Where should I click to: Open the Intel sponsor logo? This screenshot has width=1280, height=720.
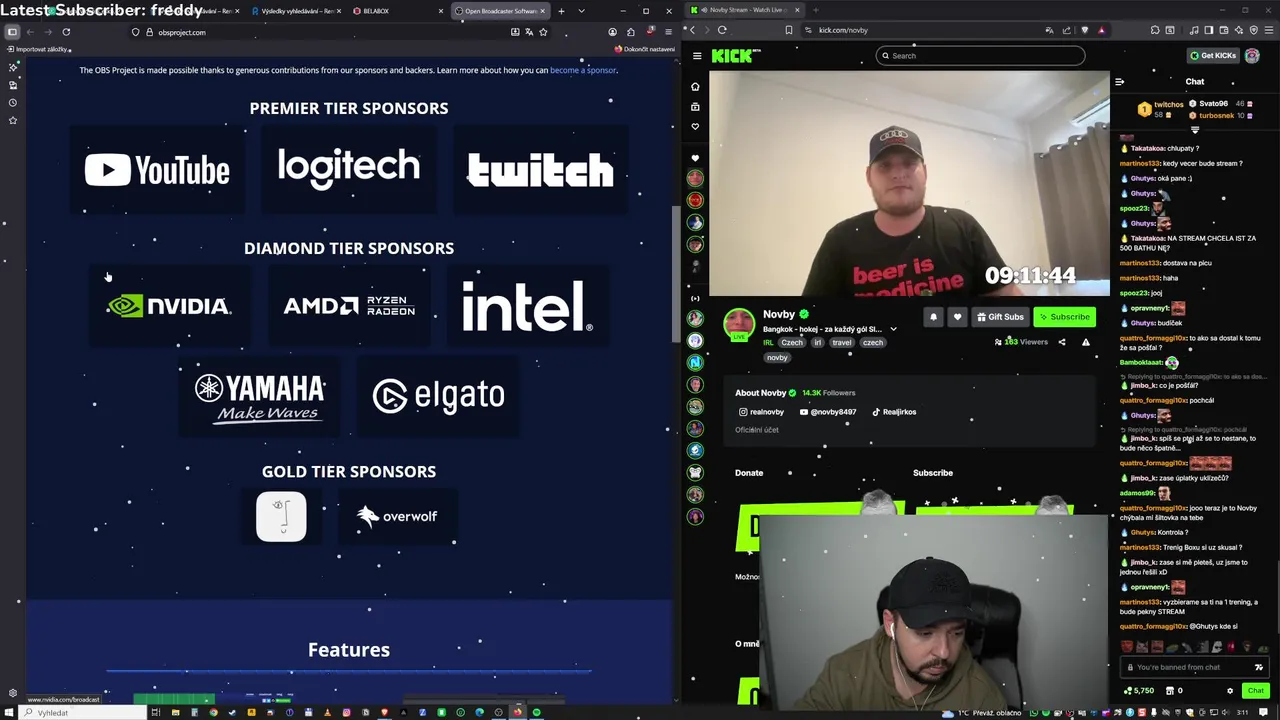pos(527,306)
